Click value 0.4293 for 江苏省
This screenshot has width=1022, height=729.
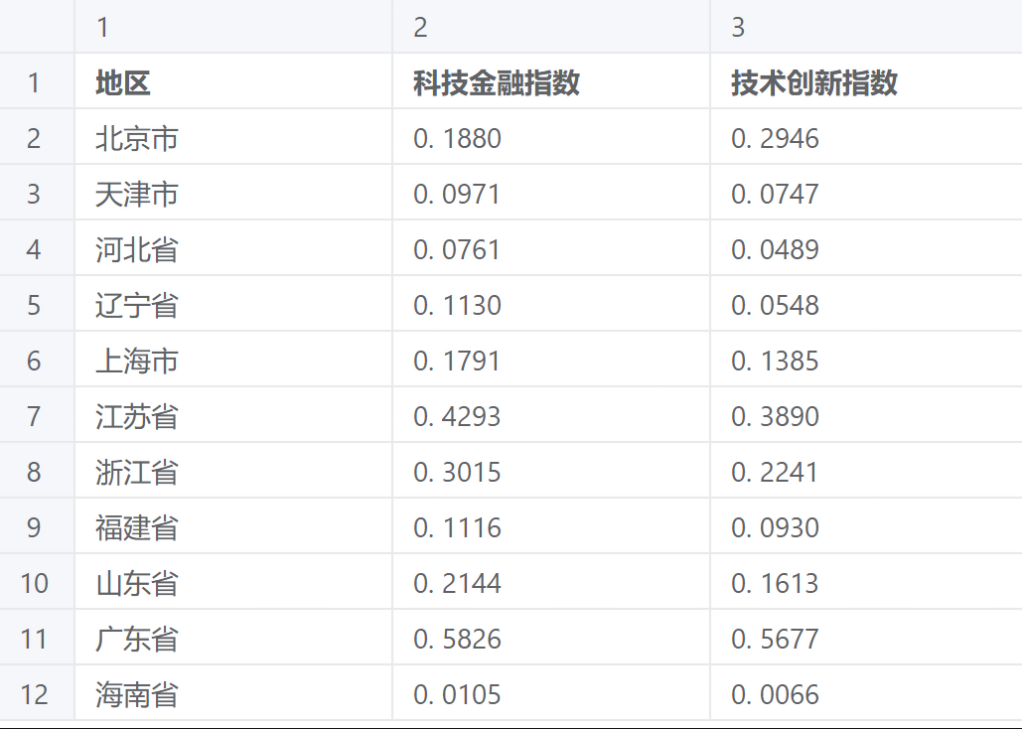457,416
